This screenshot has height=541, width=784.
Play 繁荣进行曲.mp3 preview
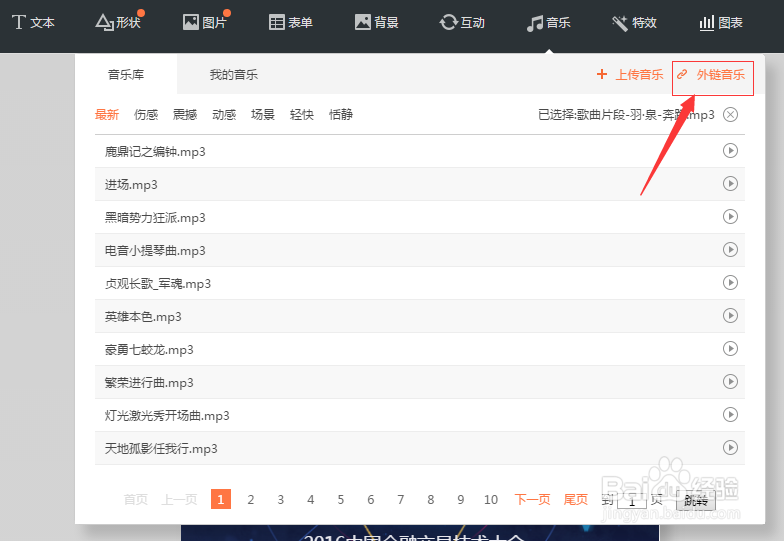(x=730, y=382)
